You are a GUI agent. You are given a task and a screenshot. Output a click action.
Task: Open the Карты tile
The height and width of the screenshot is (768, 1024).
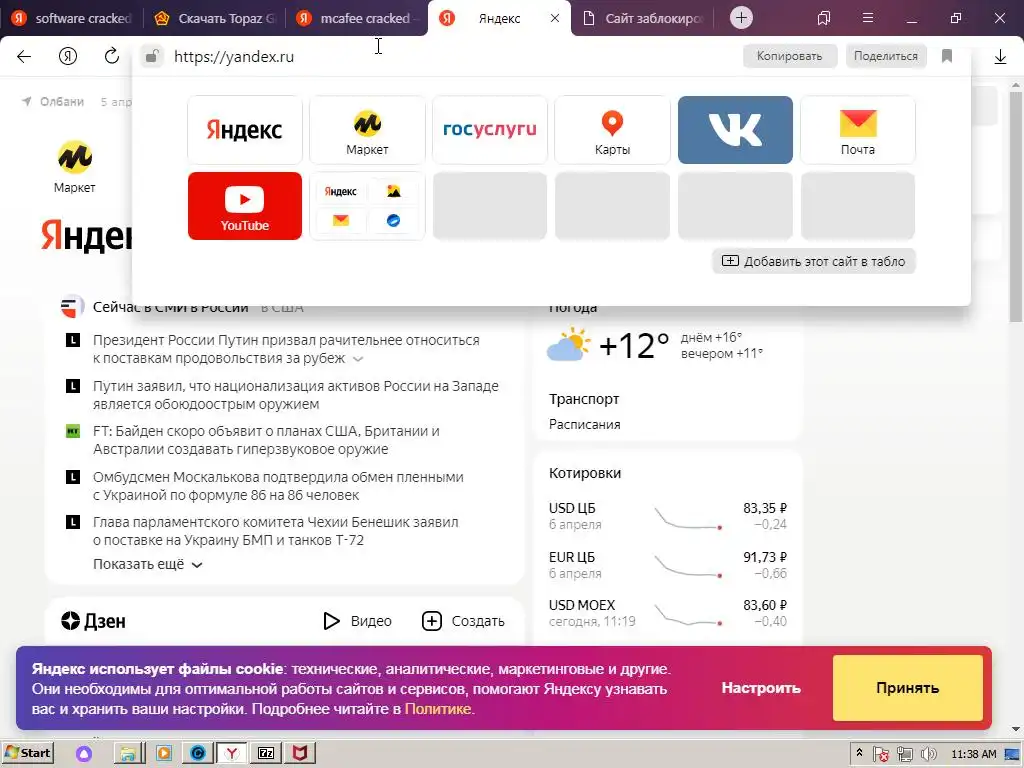coord(612,130)
